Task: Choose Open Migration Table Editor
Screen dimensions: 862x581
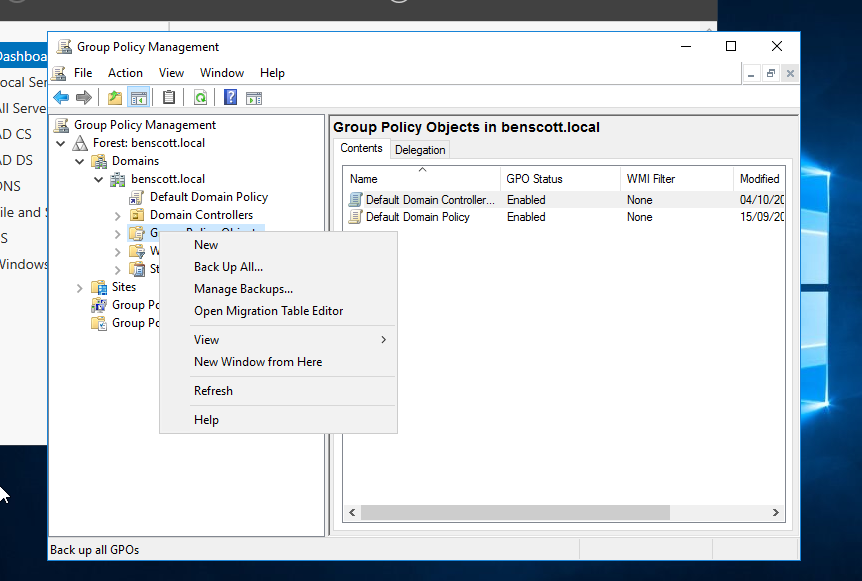Action: pyautogui.click(x=278, y=311)
